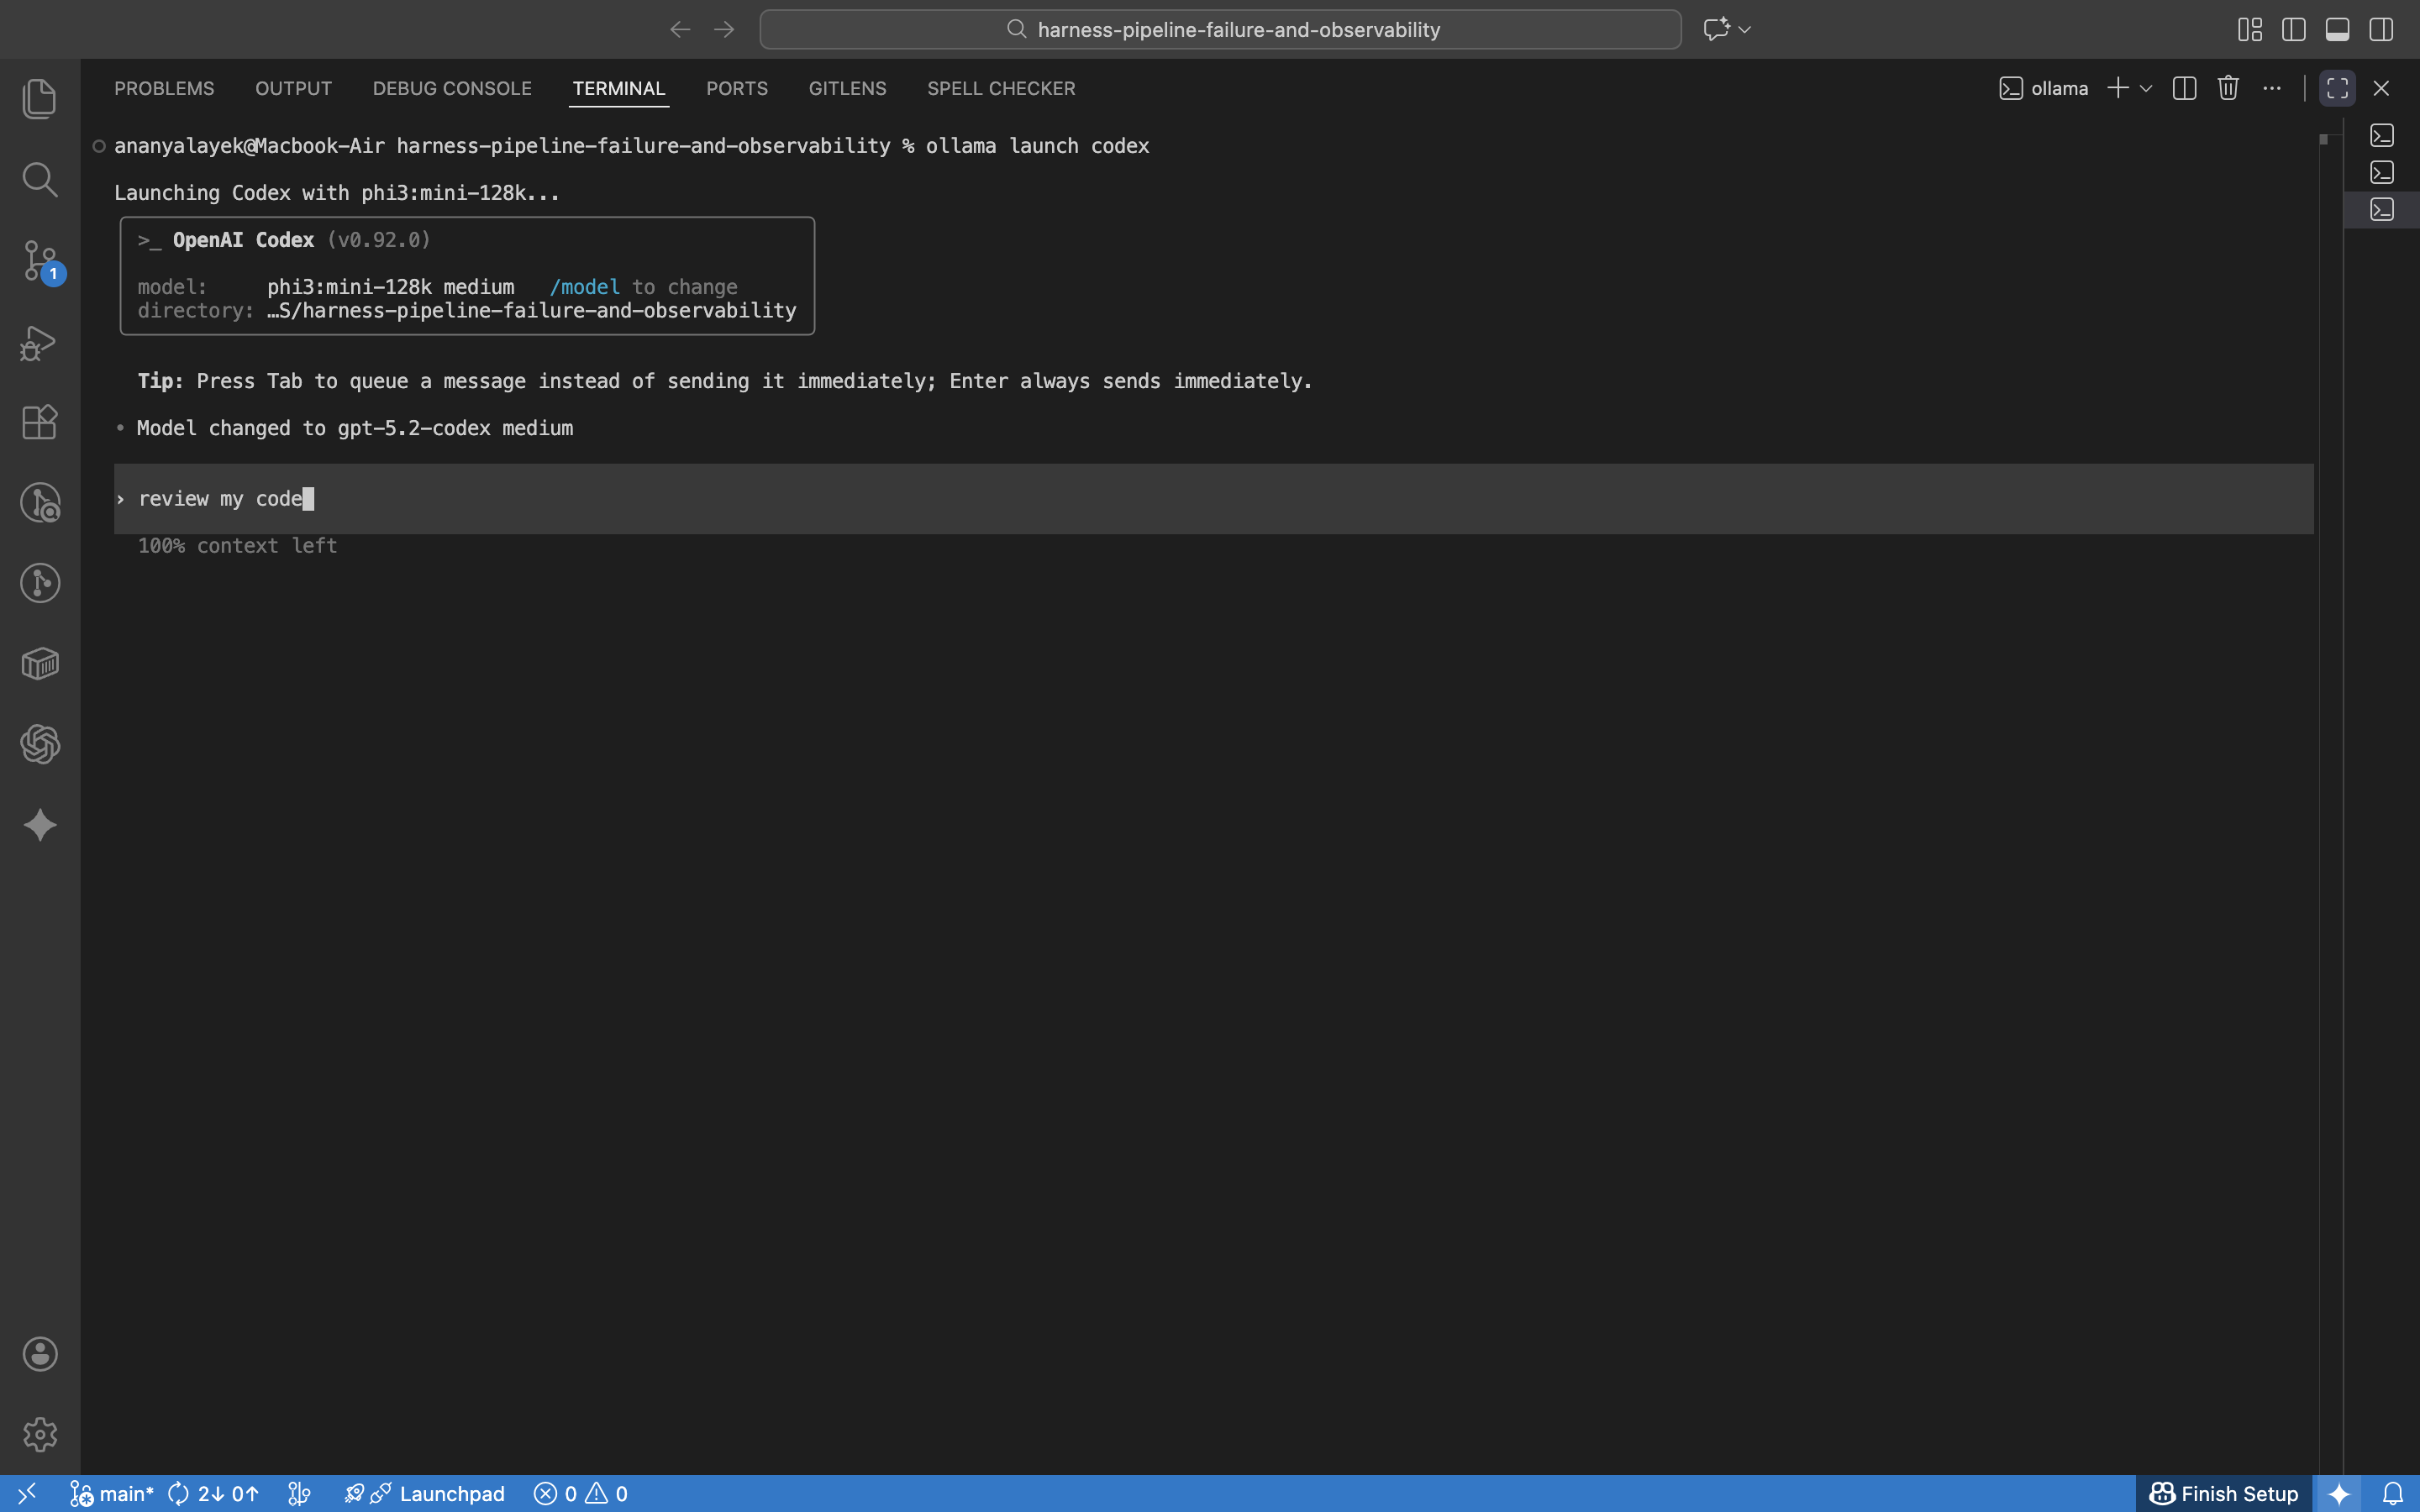Click the main* branch in status bar
The width and height of the screenshot is (2420, 1512).
tap(112, 1493)
